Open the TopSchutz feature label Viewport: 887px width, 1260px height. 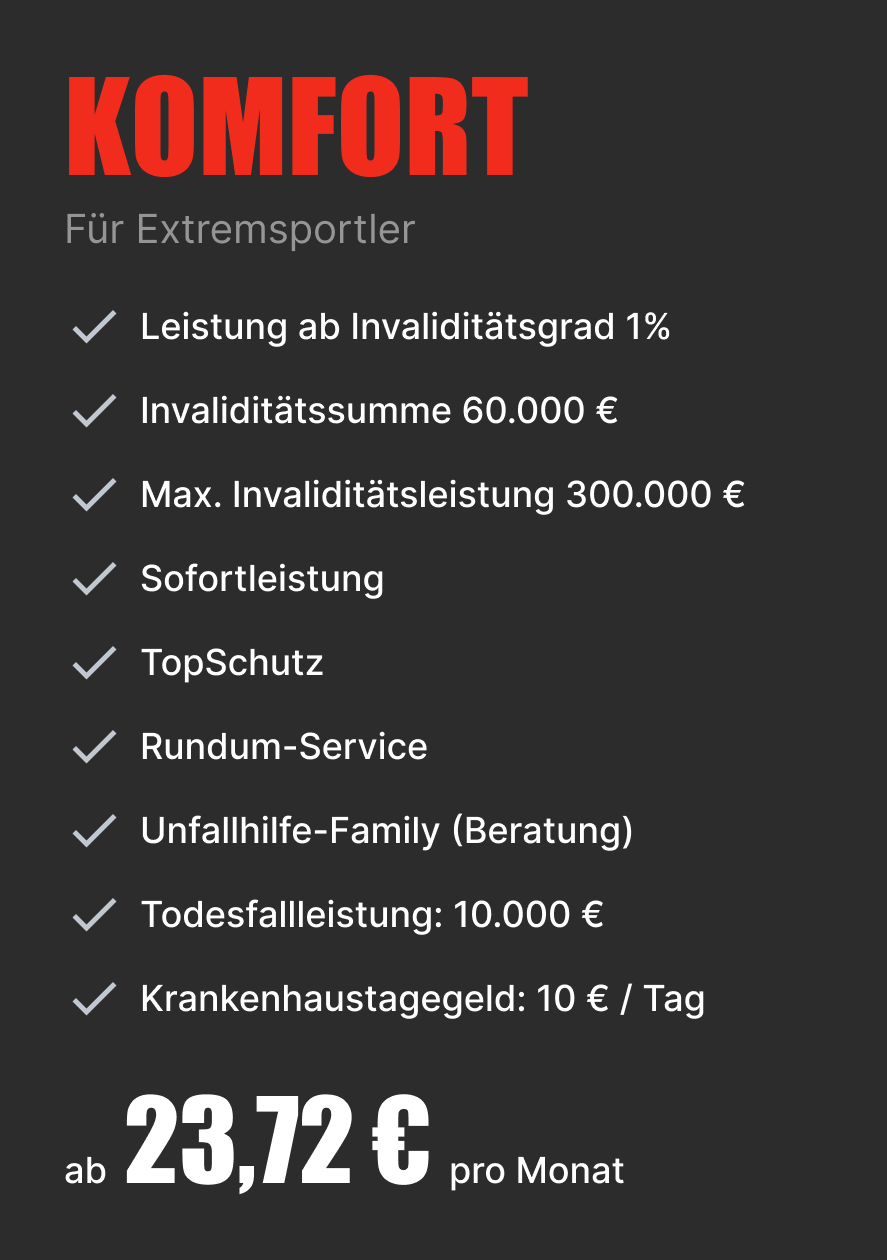click(232, 663)
